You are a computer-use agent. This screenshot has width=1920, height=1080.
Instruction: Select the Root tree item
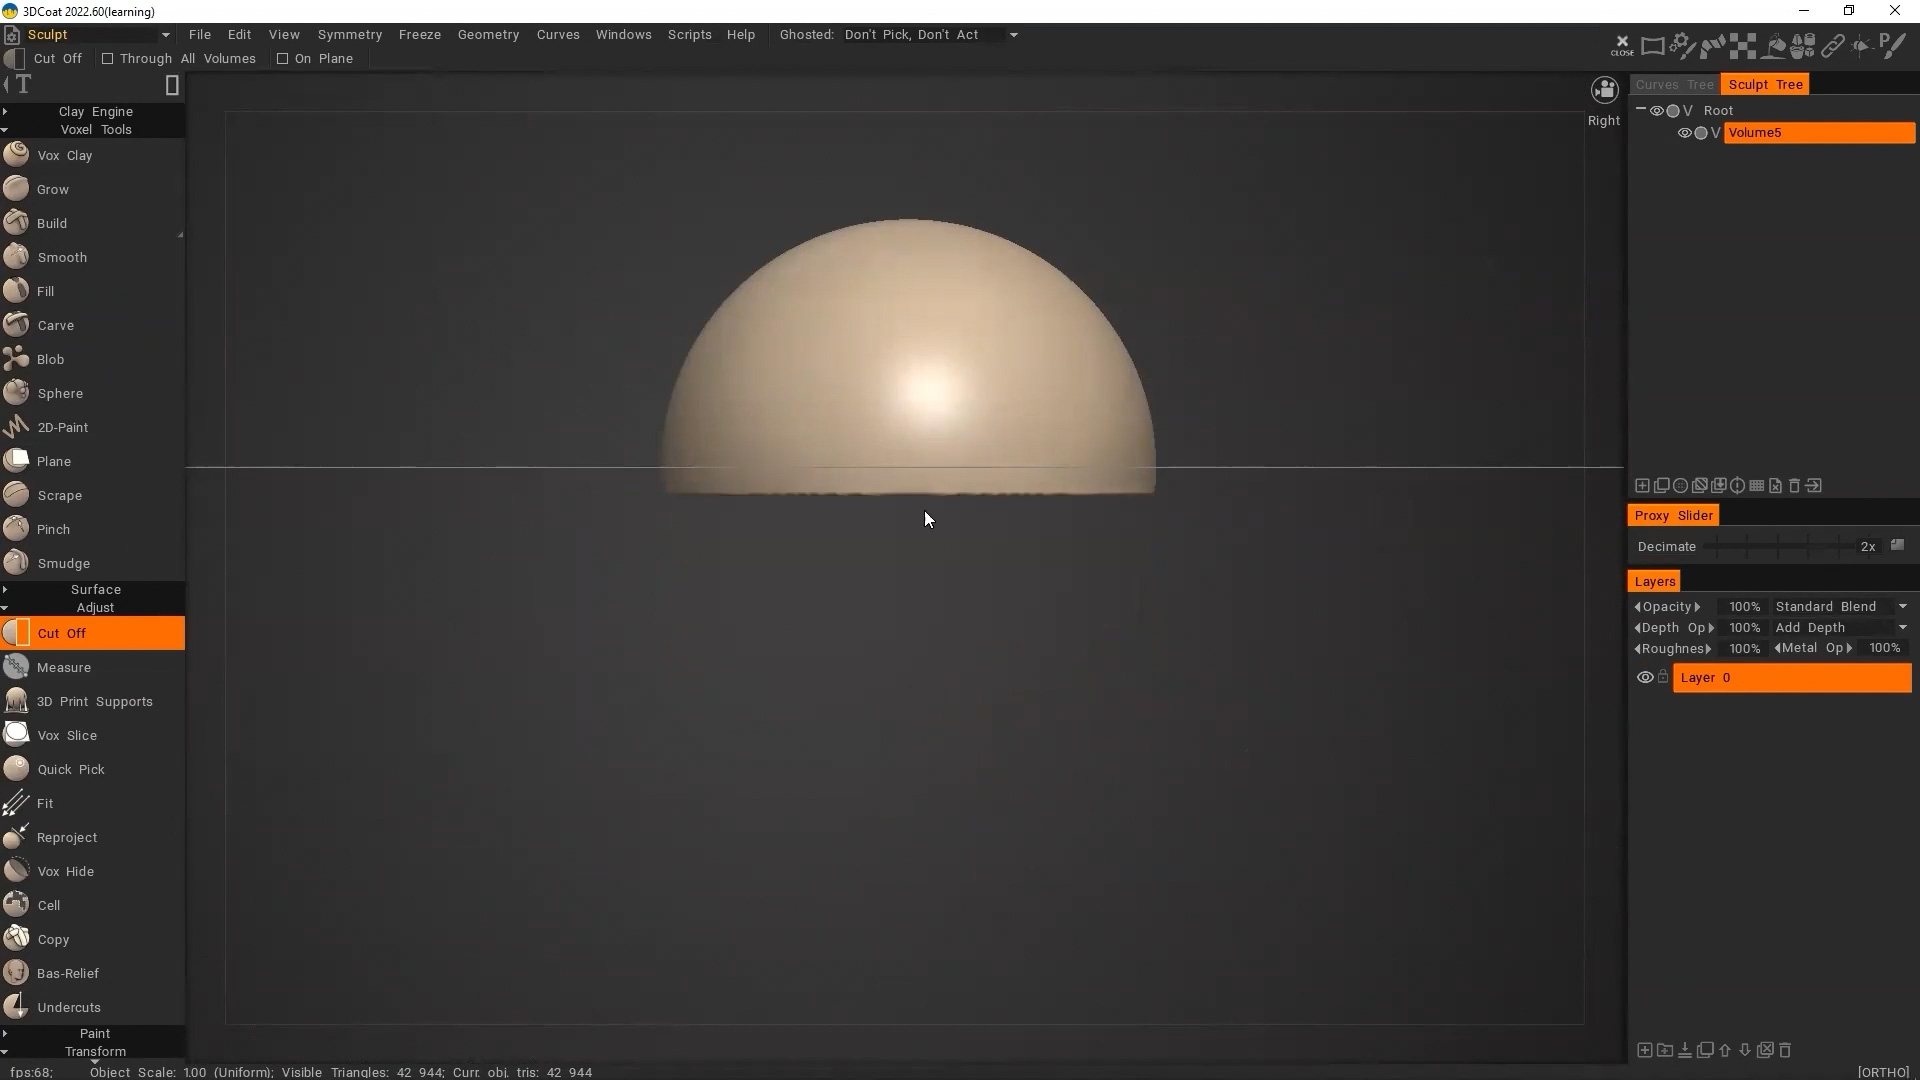[x=1718, y=111]
